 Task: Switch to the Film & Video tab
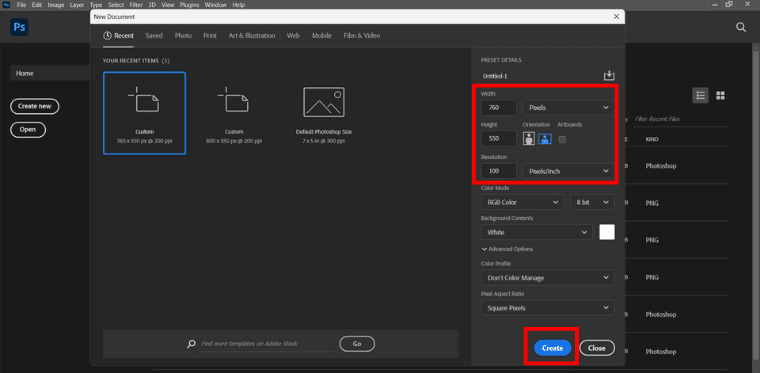(362, 36)
